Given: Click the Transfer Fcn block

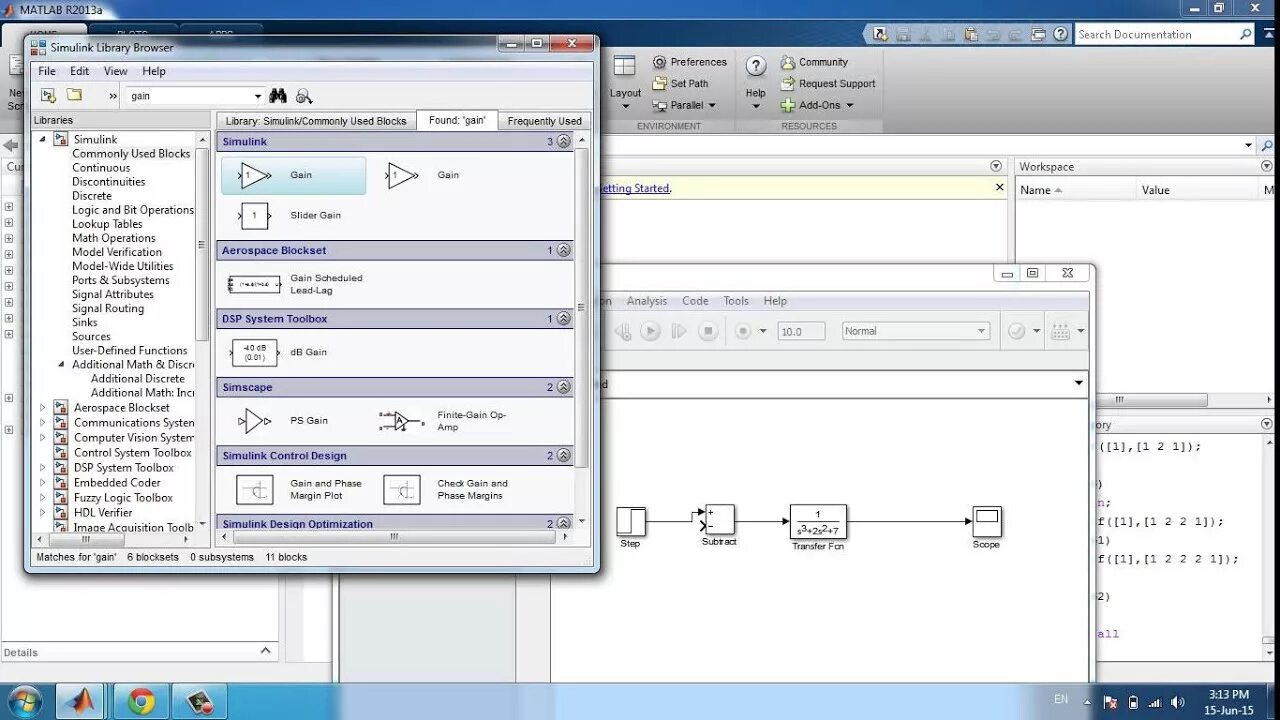Looking at the screenshot, I should pyautogui.click(x=818, y=522).
